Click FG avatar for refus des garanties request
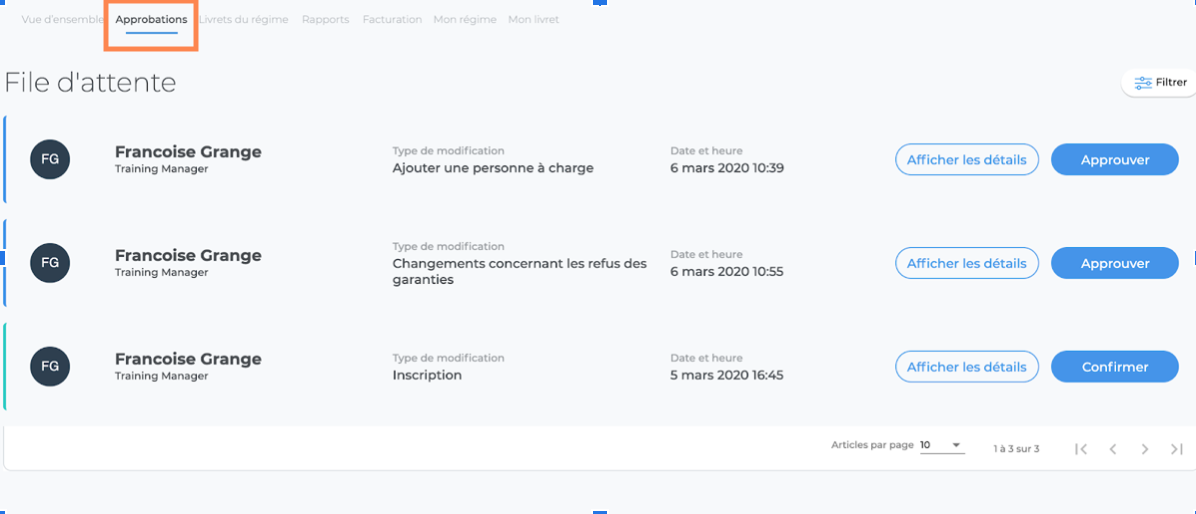 [x=50, y=263]
